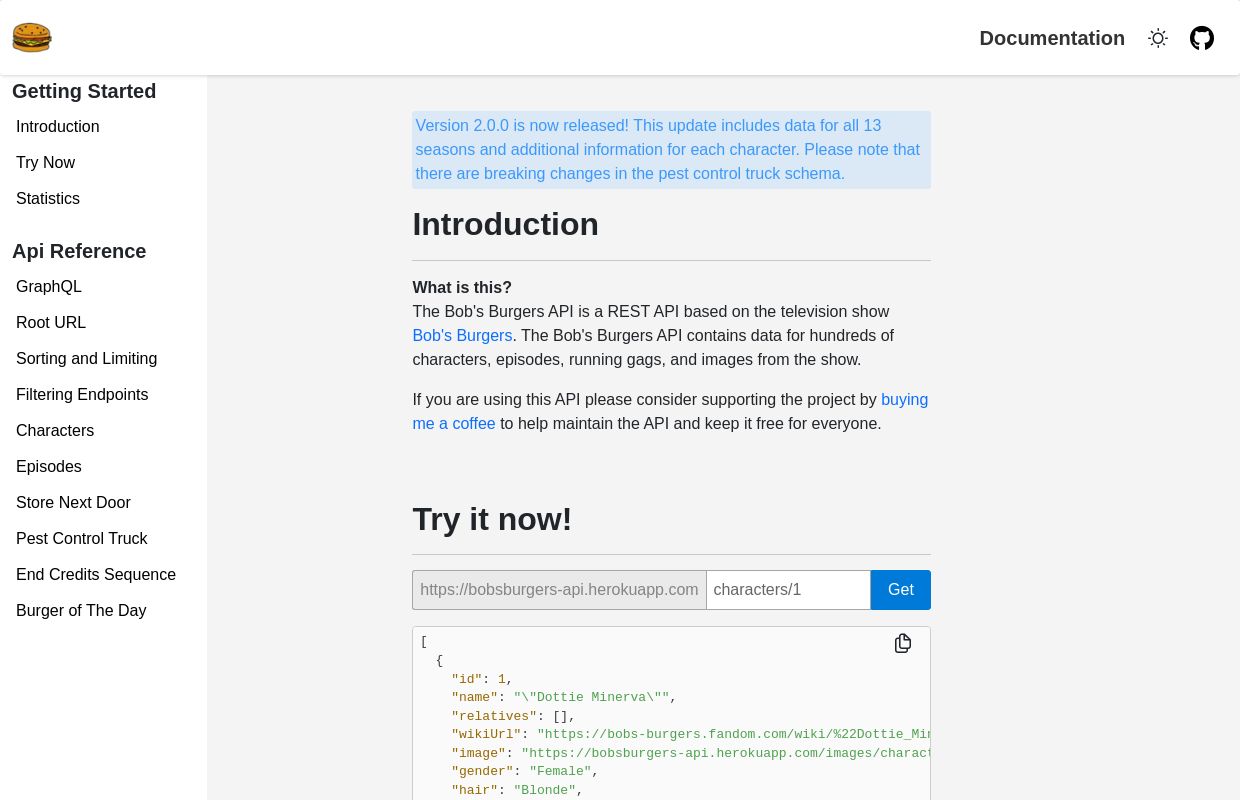Open End Credits Sequence reference
Image resolution: width=1240 pixels, height=800 pixels.
coord(96,575)
